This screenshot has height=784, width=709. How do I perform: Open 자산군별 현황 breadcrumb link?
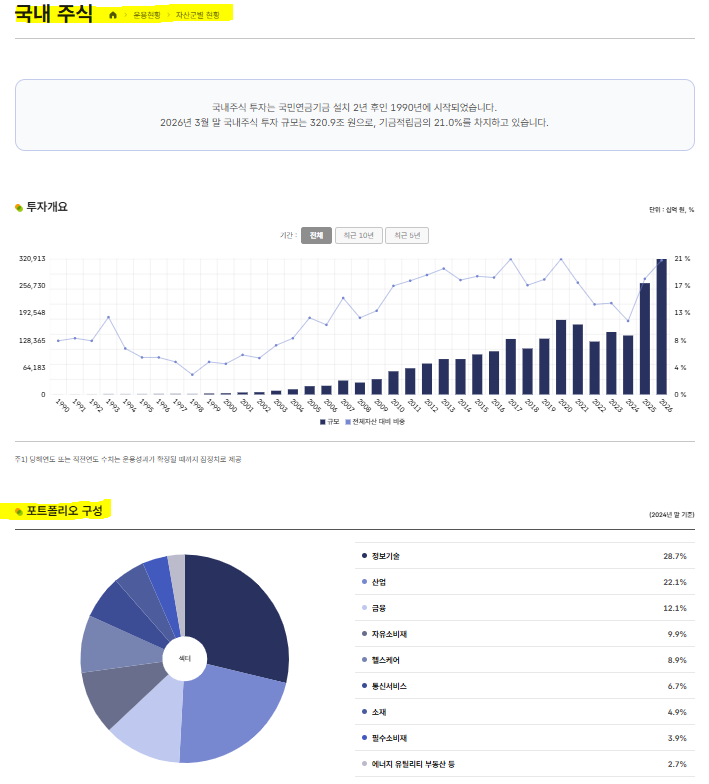198,16
